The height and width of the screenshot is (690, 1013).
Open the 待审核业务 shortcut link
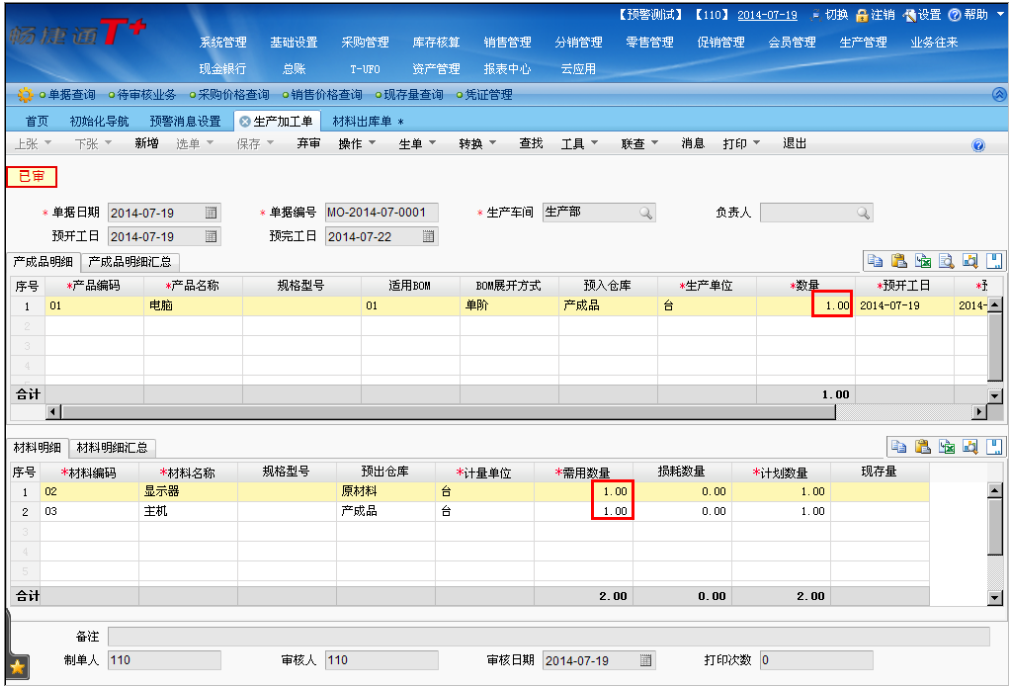click(x=147, y=95)
